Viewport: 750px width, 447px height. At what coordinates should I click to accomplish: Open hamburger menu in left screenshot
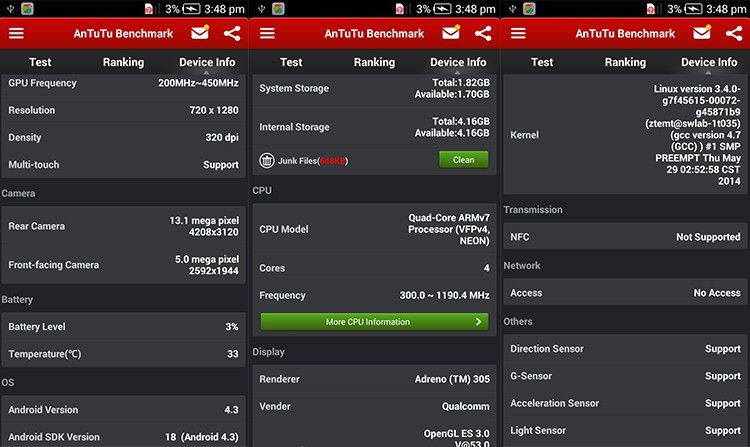16,33
